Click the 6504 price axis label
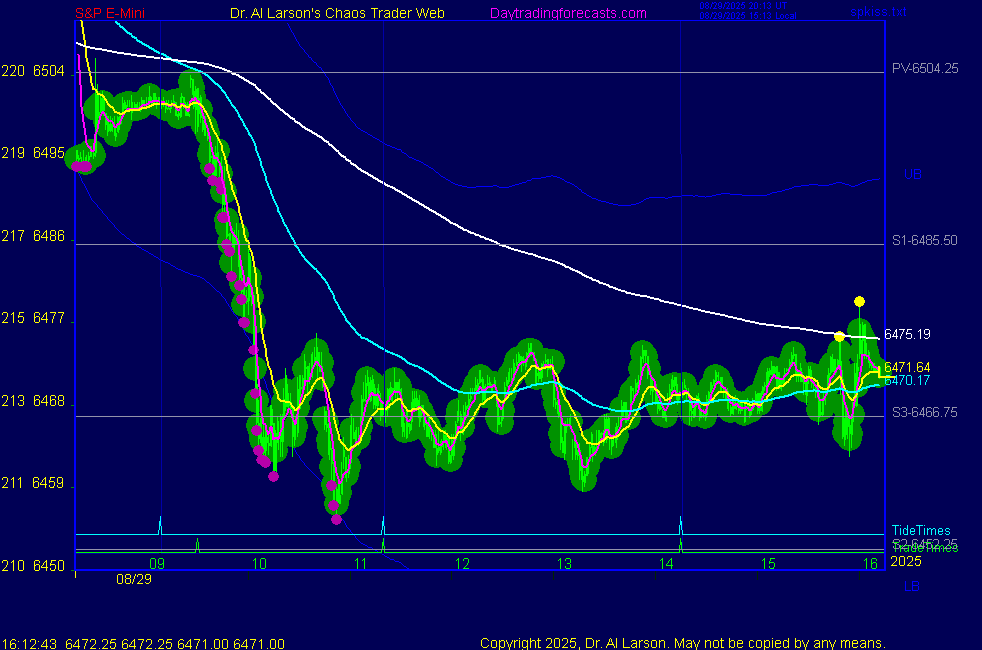This screenshot has width=982, height=650. 49,71
